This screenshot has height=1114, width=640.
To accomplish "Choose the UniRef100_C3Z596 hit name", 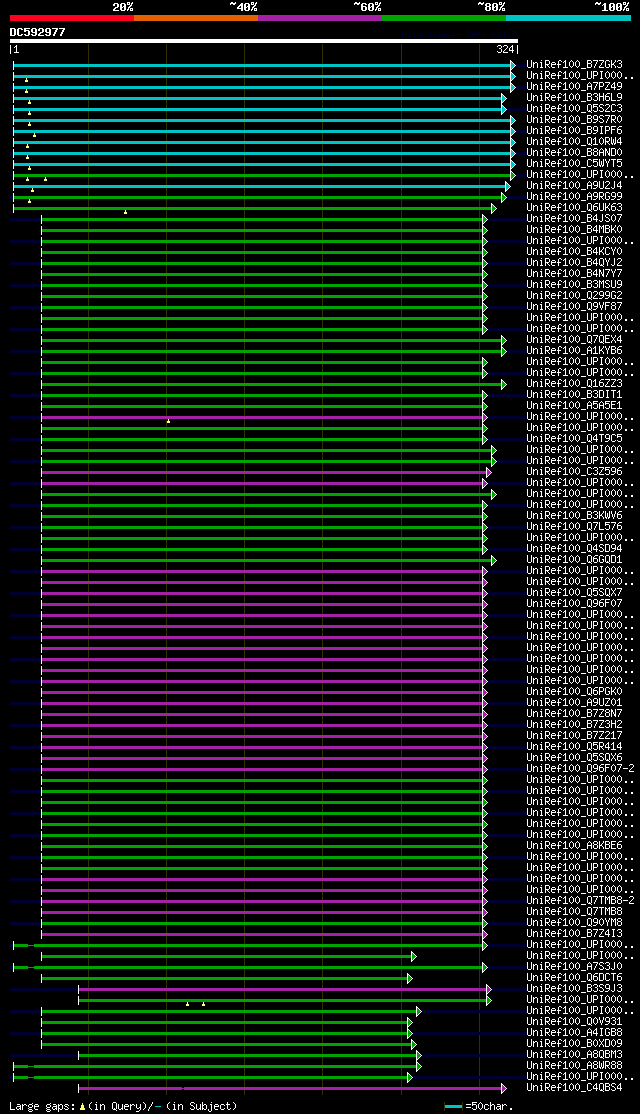I will point(575,472).
